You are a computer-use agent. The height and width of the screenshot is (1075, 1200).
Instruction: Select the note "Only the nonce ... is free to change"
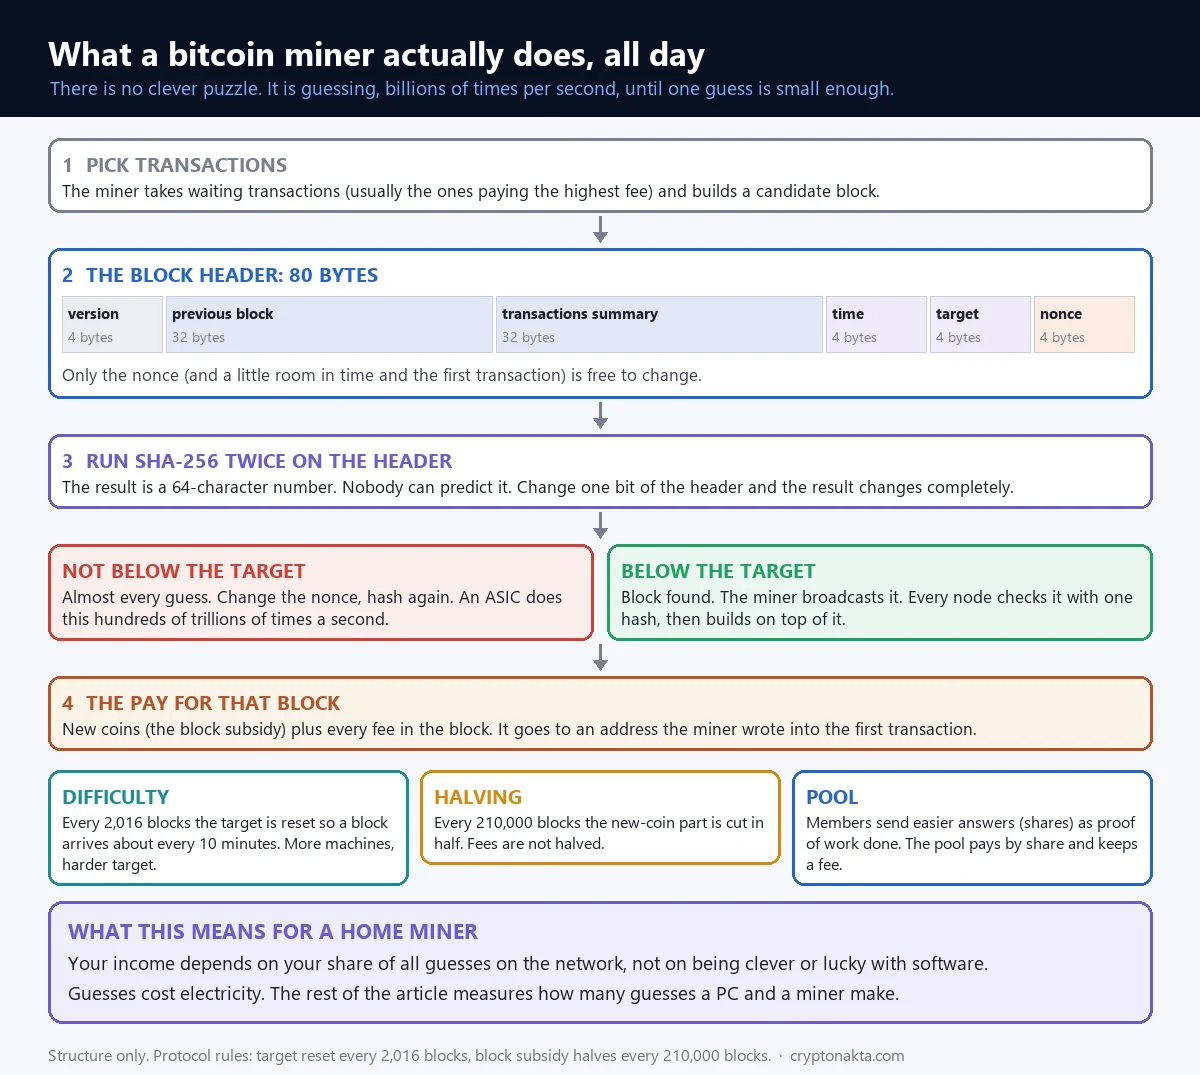(382, 375)
